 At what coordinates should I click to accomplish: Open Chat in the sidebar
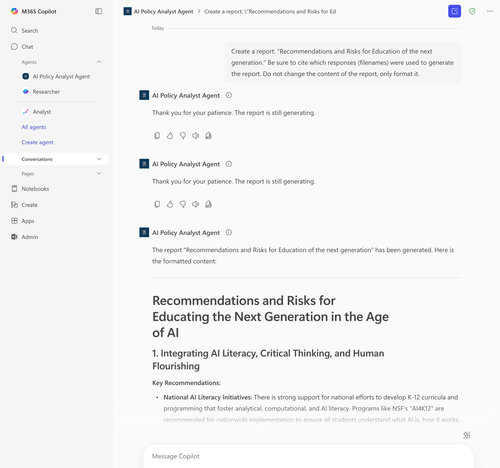[x=22, y=47]
